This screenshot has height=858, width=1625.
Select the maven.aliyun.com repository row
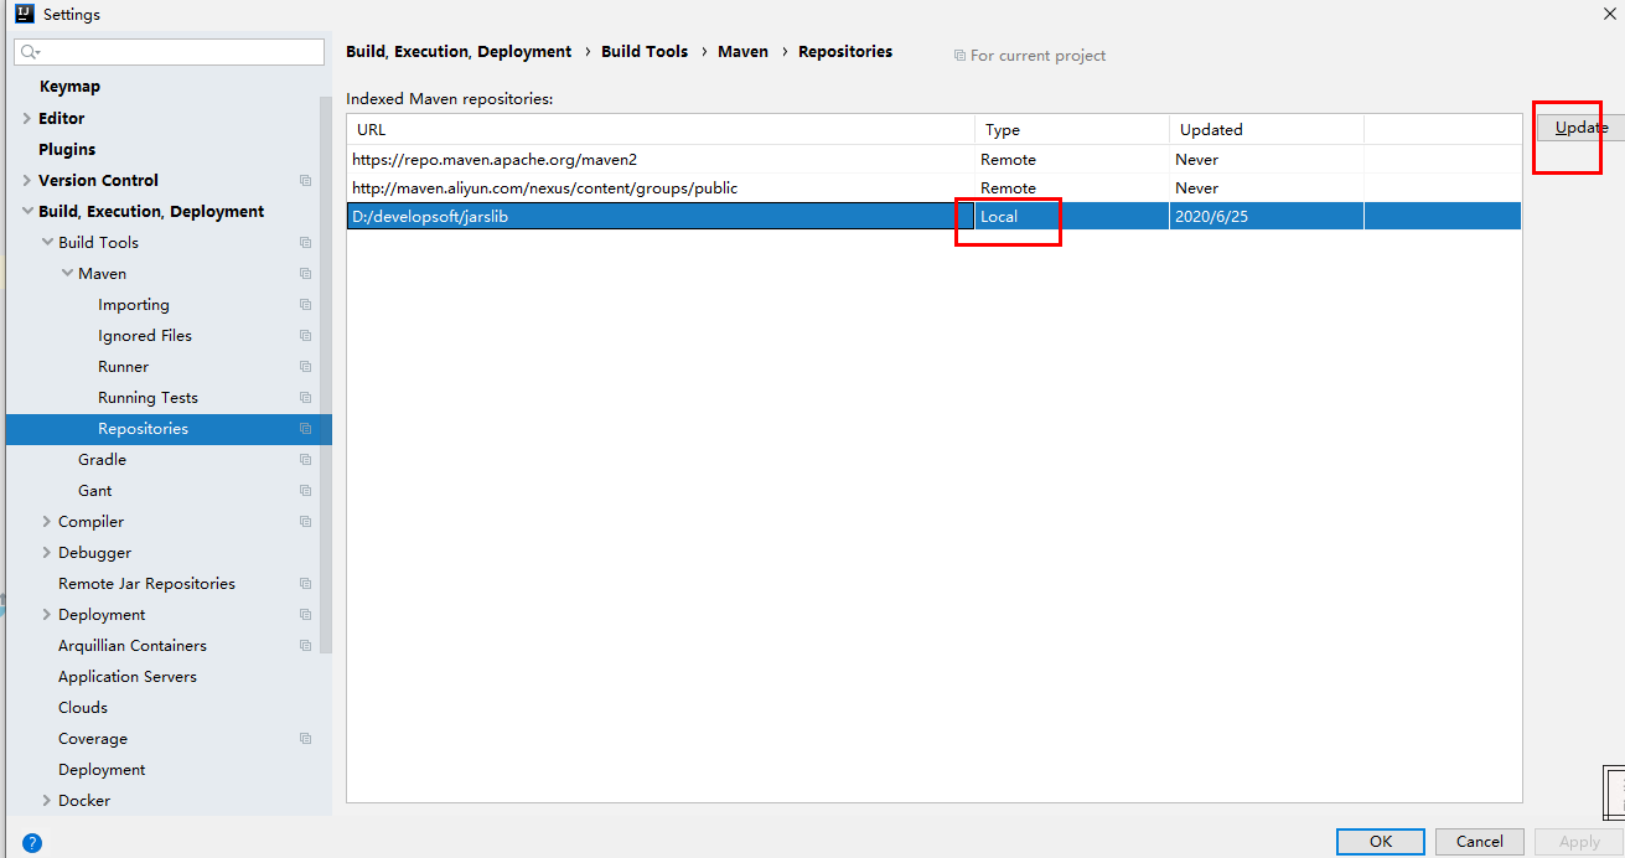pos(934,188)
